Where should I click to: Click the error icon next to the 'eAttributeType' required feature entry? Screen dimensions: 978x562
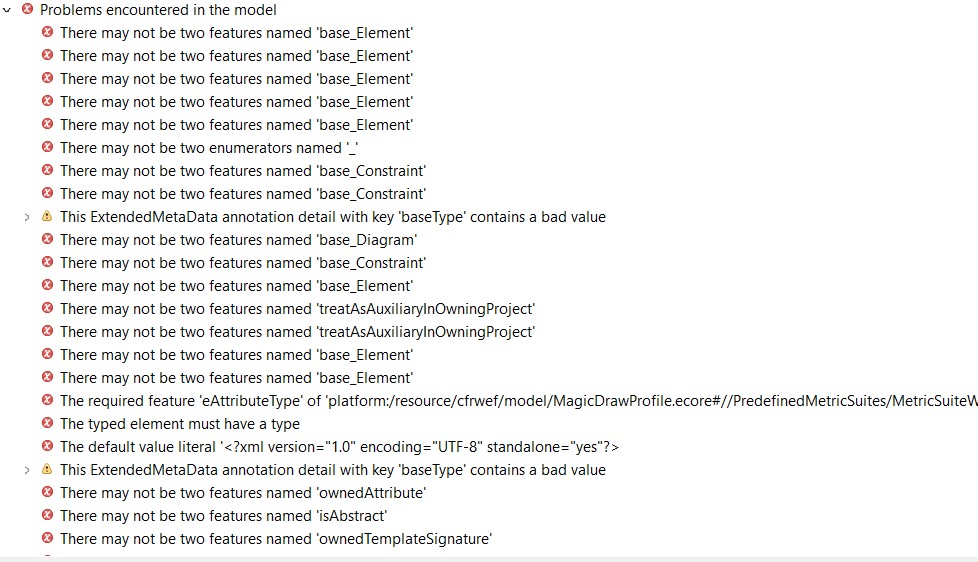click(x=47, y=400)
